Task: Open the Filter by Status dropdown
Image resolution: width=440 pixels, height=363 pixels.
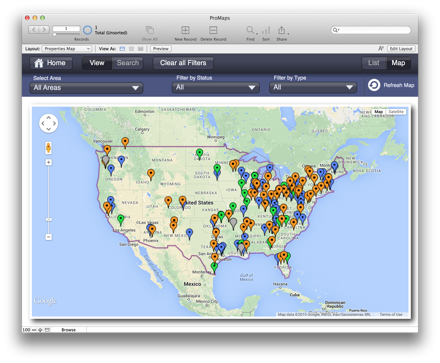Action: 216,88
